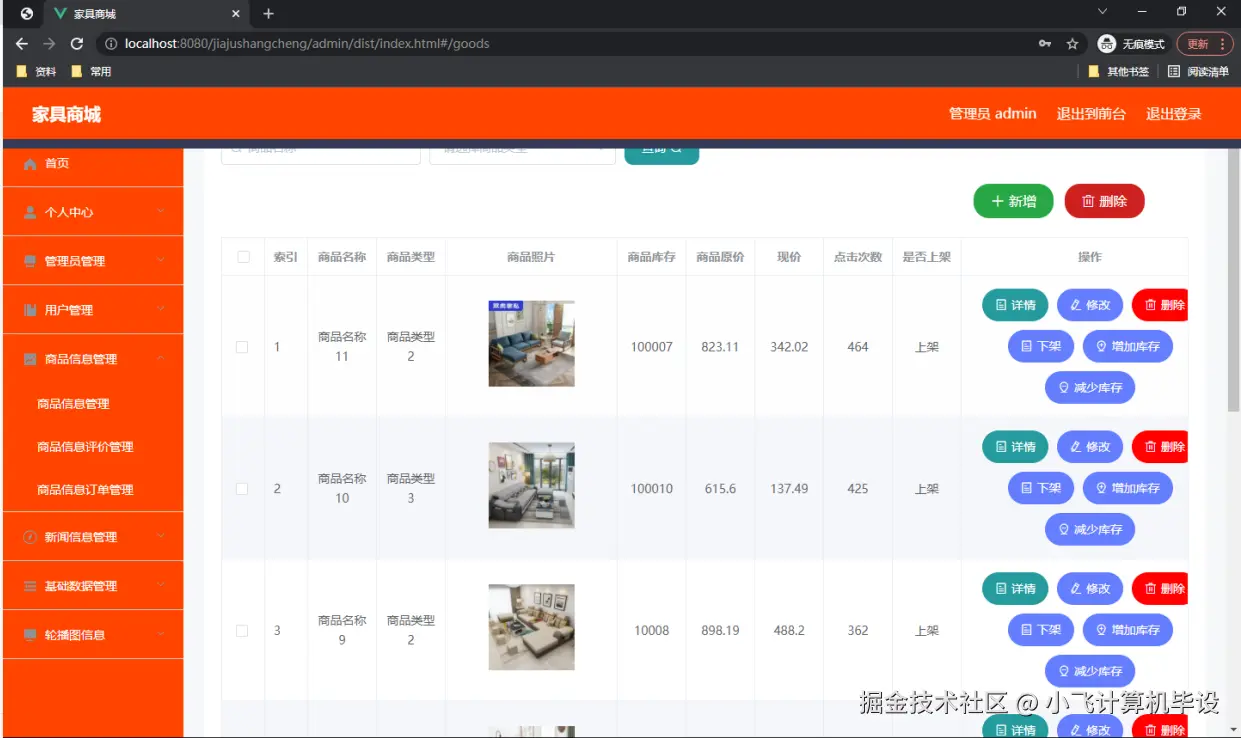
Task: Expand 个人中心 menu chevron
Action: pyautogui.click(x=161, y=211)
